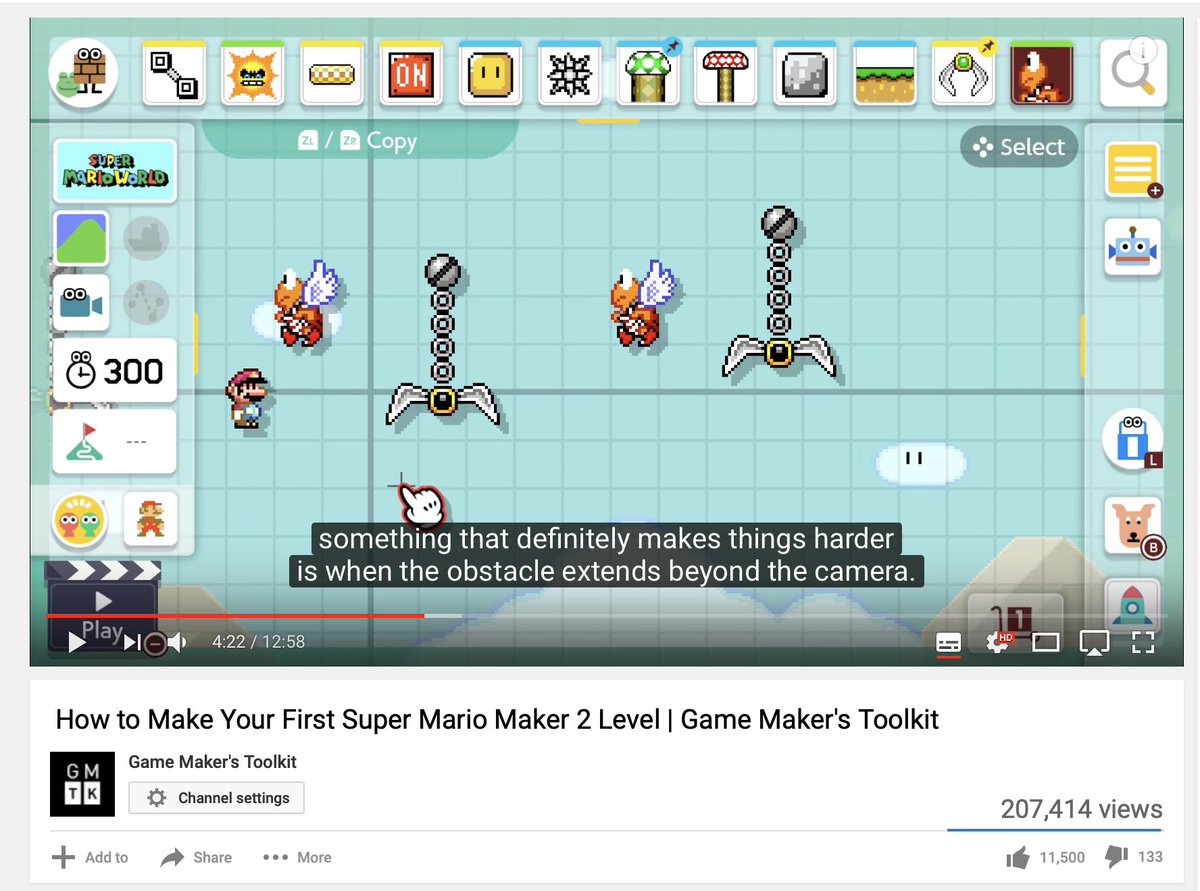Click the right swinging claw on canvas
This screenshot has height=891, width=1200.
pyautogui.click(x=779, y=294)
